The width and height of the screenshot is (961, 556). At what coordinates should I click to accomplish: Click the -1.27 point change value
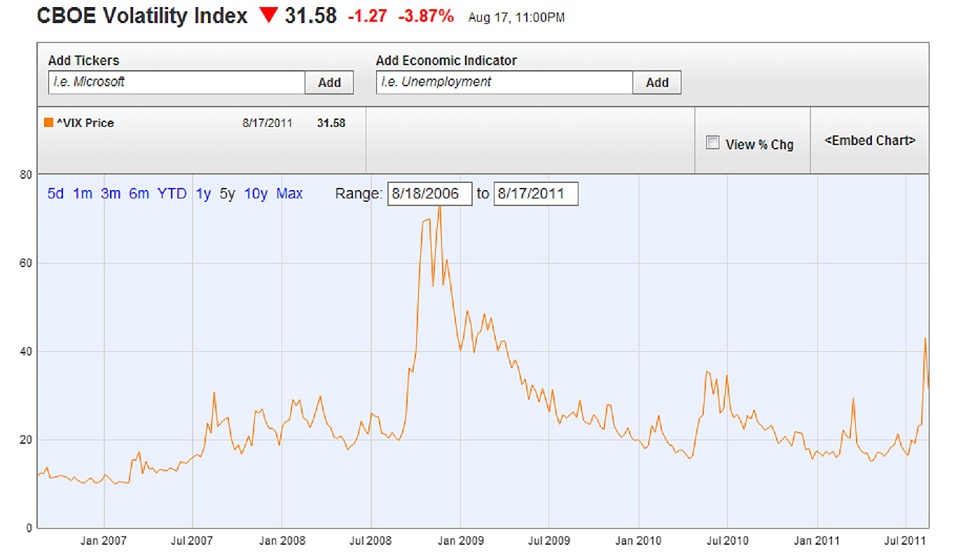(x=367, y=16)
